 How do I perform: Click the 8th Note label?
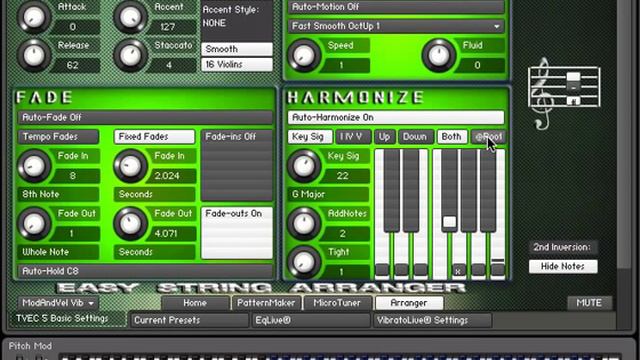click(x=58, y=195)
